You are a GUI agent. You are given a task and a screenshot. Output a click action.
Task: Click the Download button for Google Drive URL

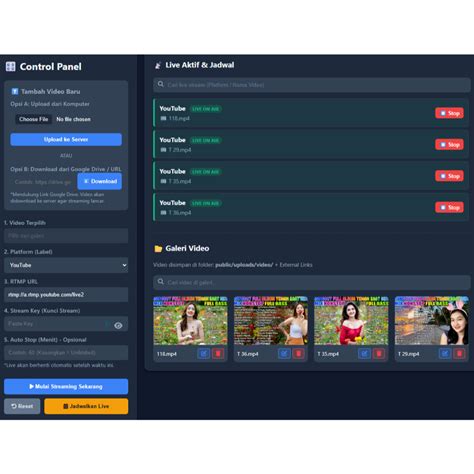pos(100,181)
